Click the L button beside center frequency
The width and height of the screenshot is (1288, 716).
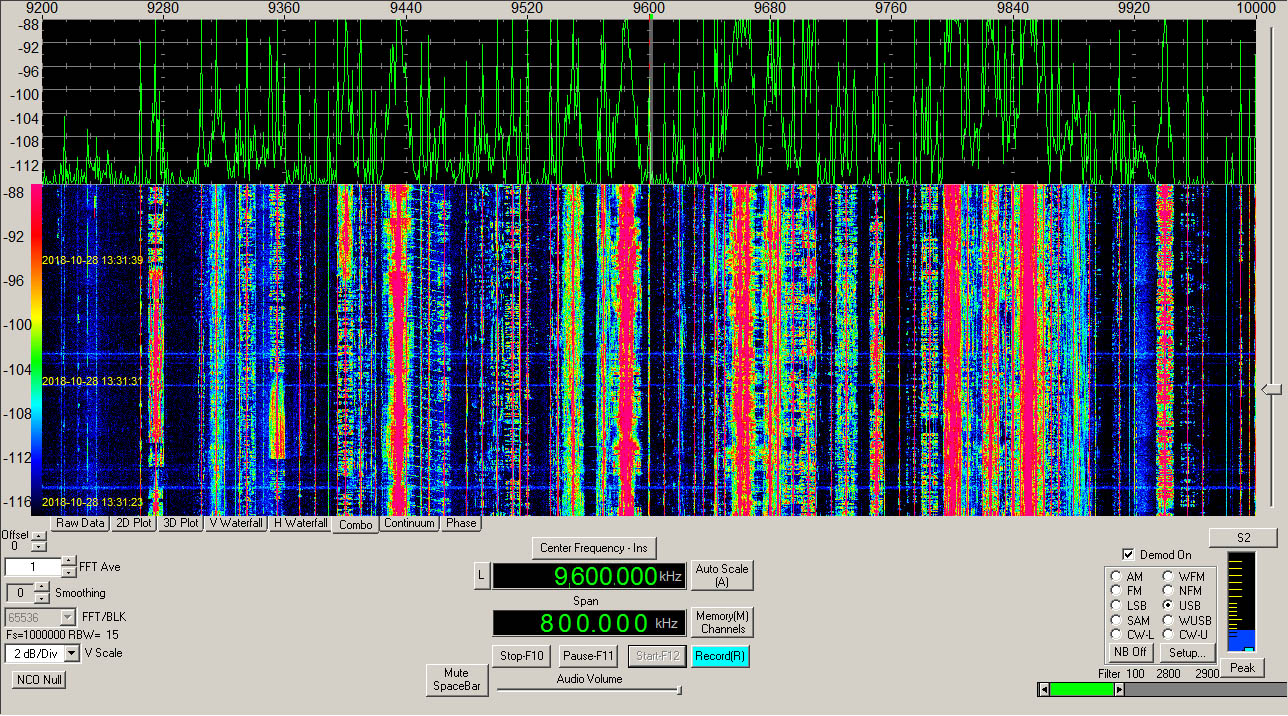pos(480,575)
